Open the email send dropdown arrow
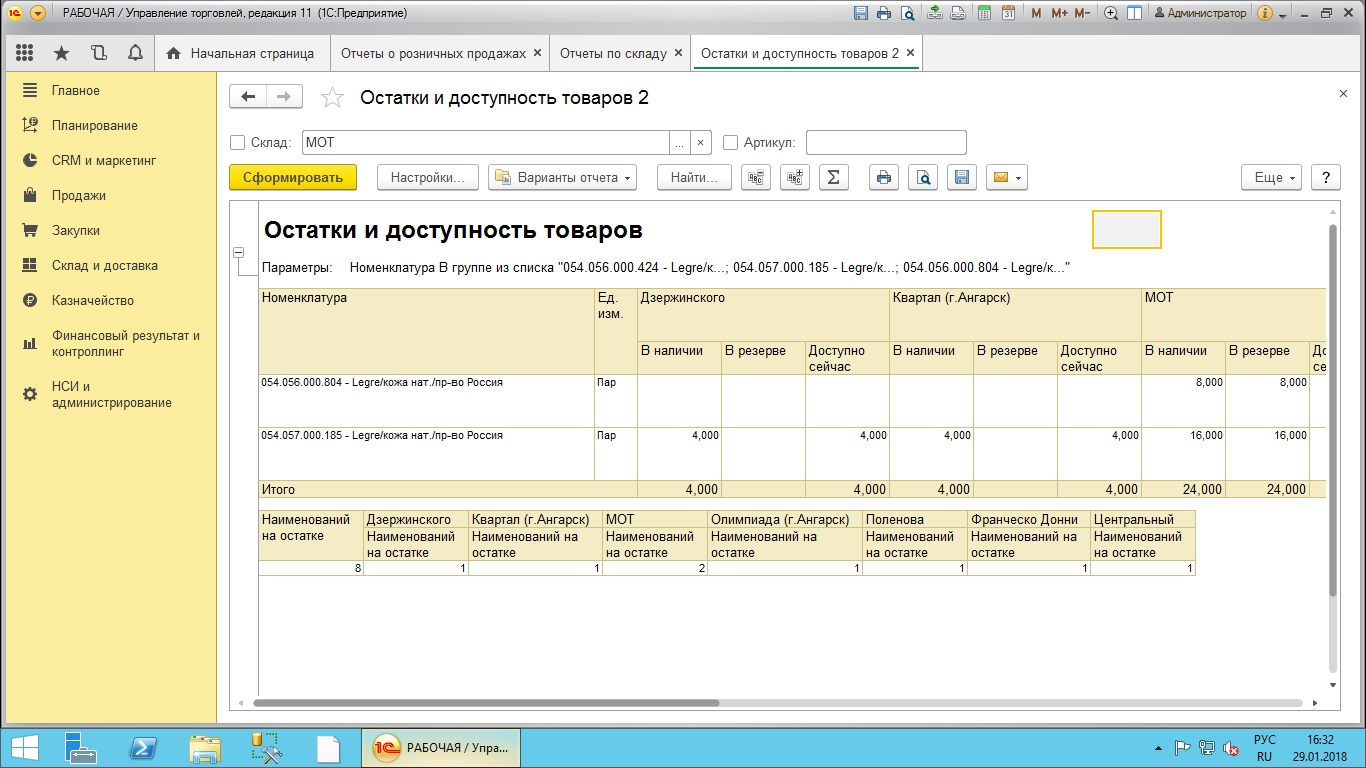Image resolution: width=1366 pixels, height=768 pixels. 1018,178
